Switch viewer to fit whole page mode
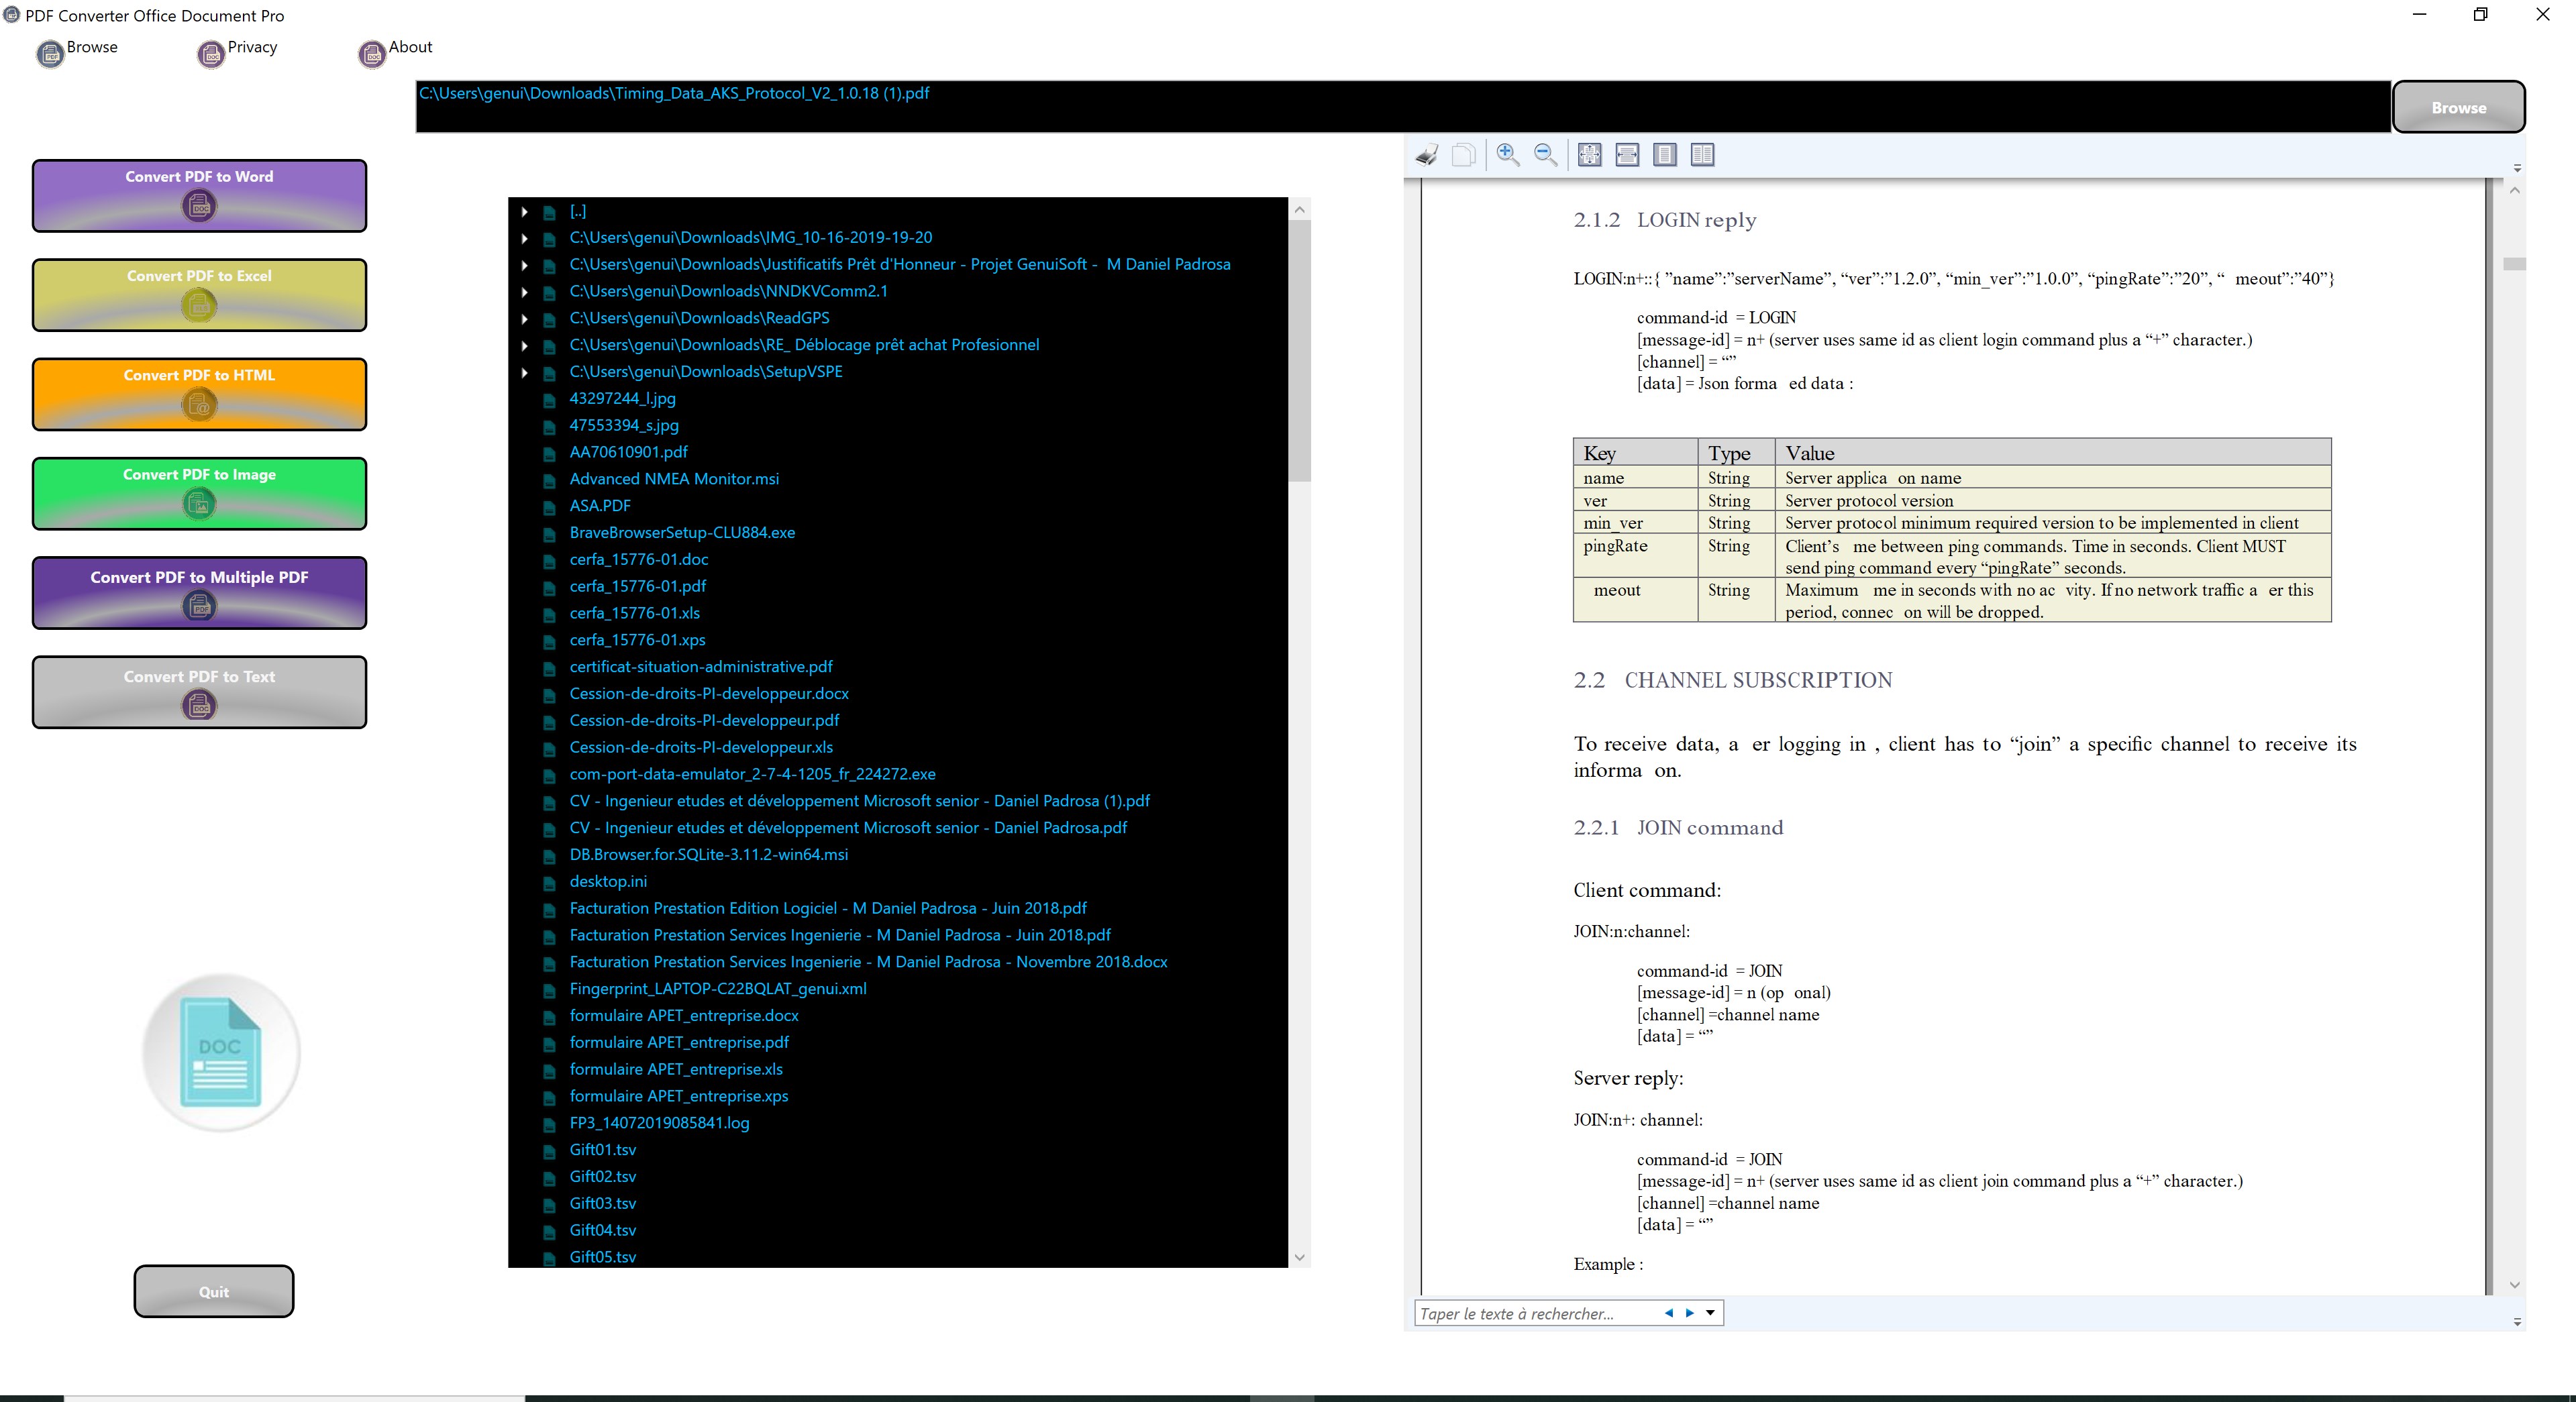Viewport: 2576px width, 1402px height. coord(1589,155)
